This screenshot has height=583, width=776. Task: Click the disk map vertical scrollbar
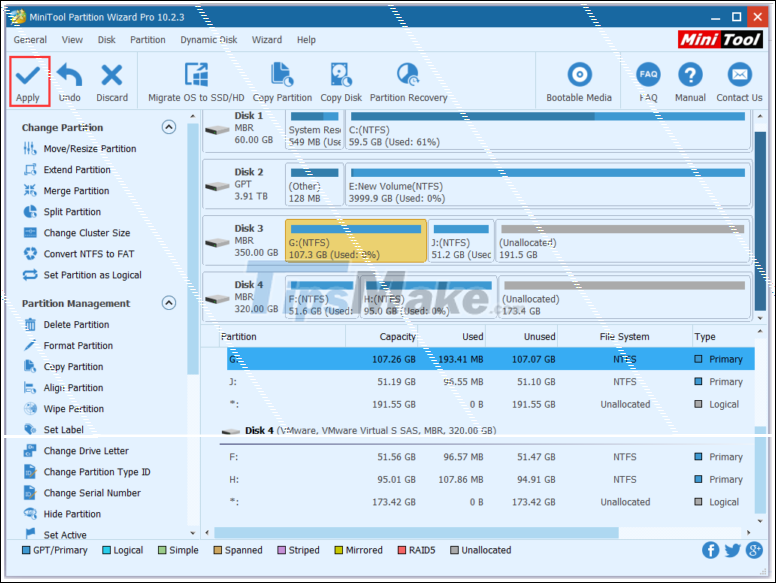tap(760, 221)
